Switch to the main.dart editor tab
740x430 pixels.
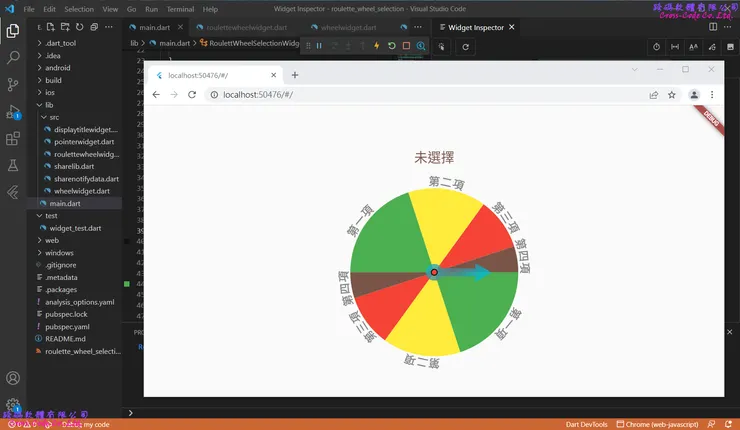154,27
